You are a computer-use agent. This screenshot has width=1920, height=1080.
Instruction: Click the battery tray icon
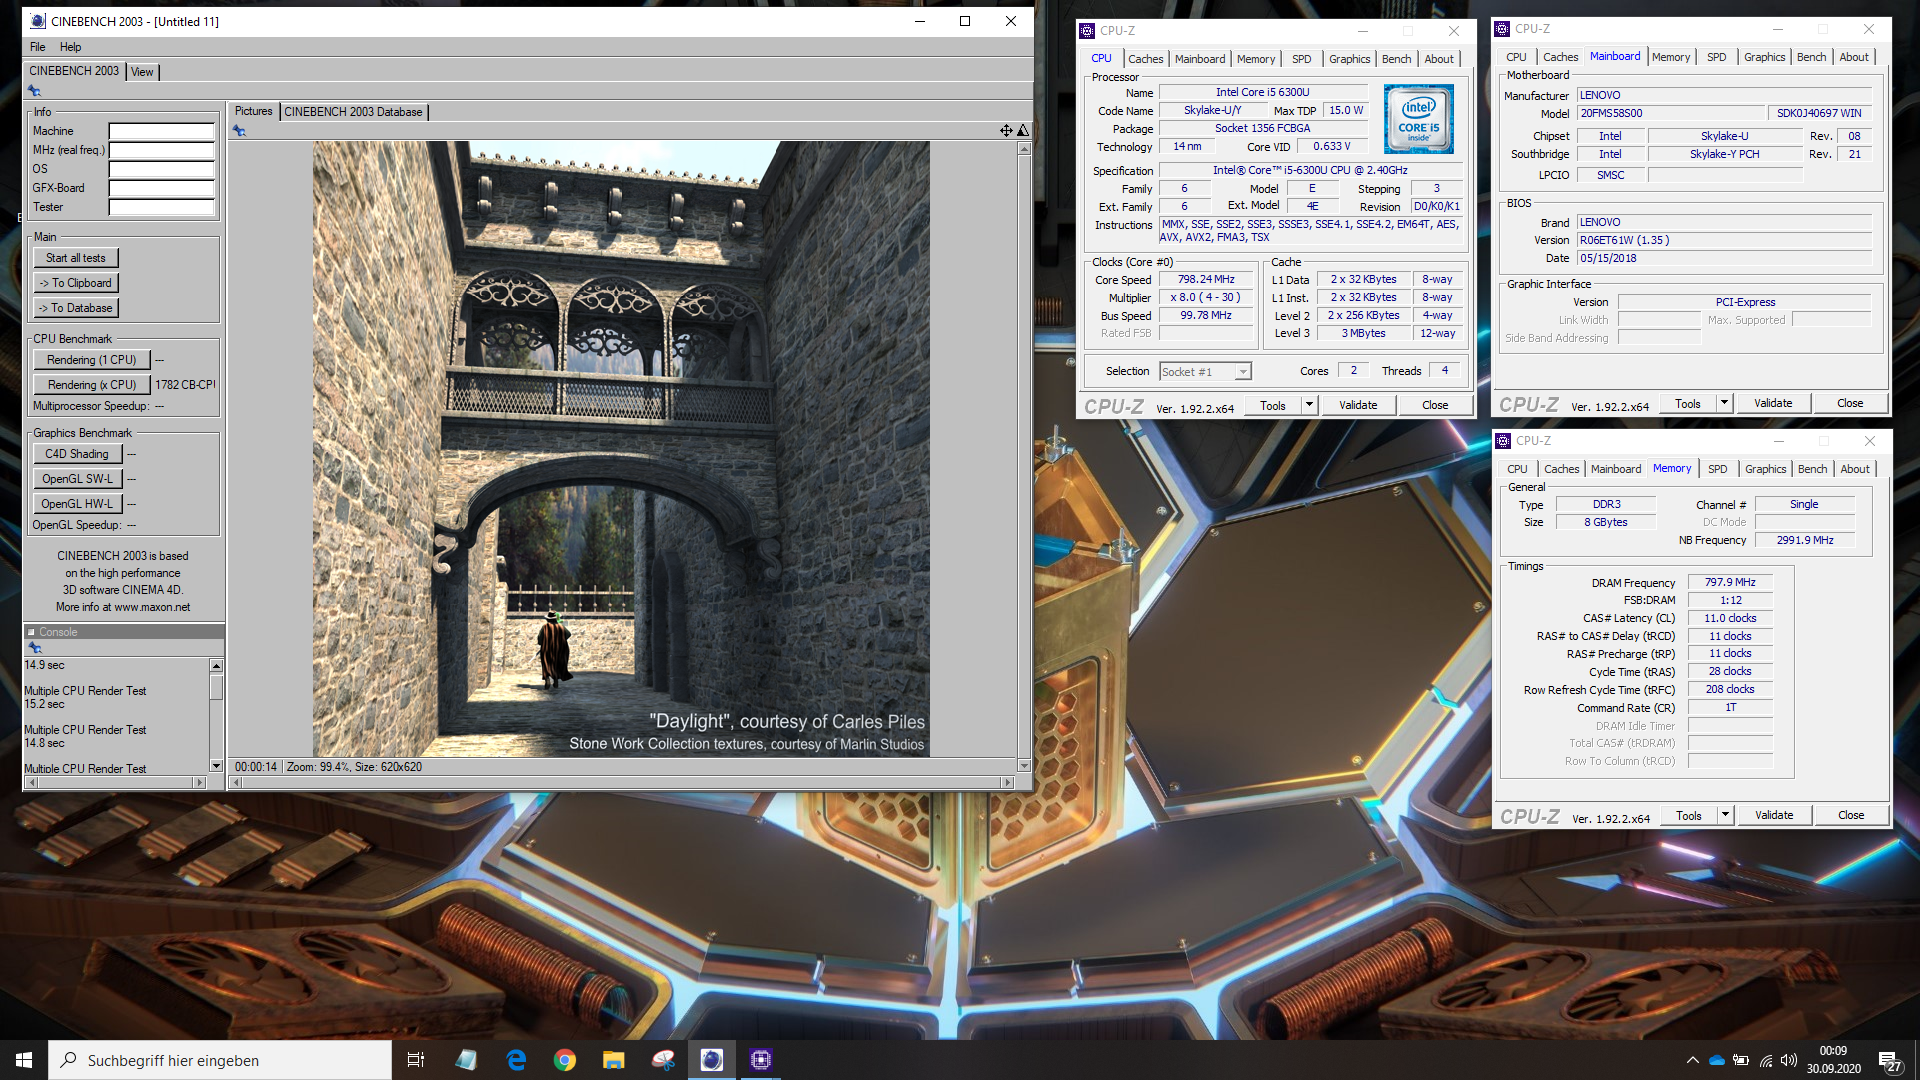click(1741, 1060)
